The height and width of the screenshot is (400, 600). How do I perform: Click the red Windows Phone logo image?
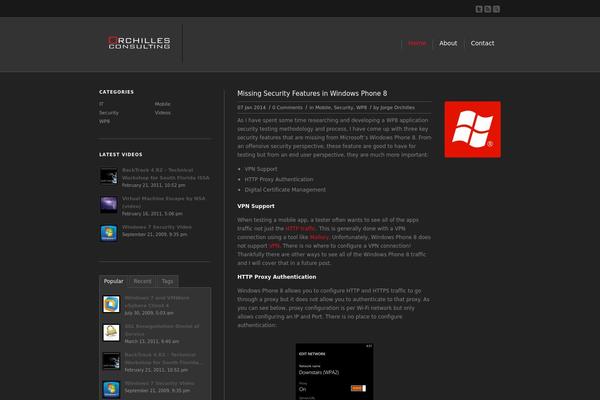click(473, 129)
